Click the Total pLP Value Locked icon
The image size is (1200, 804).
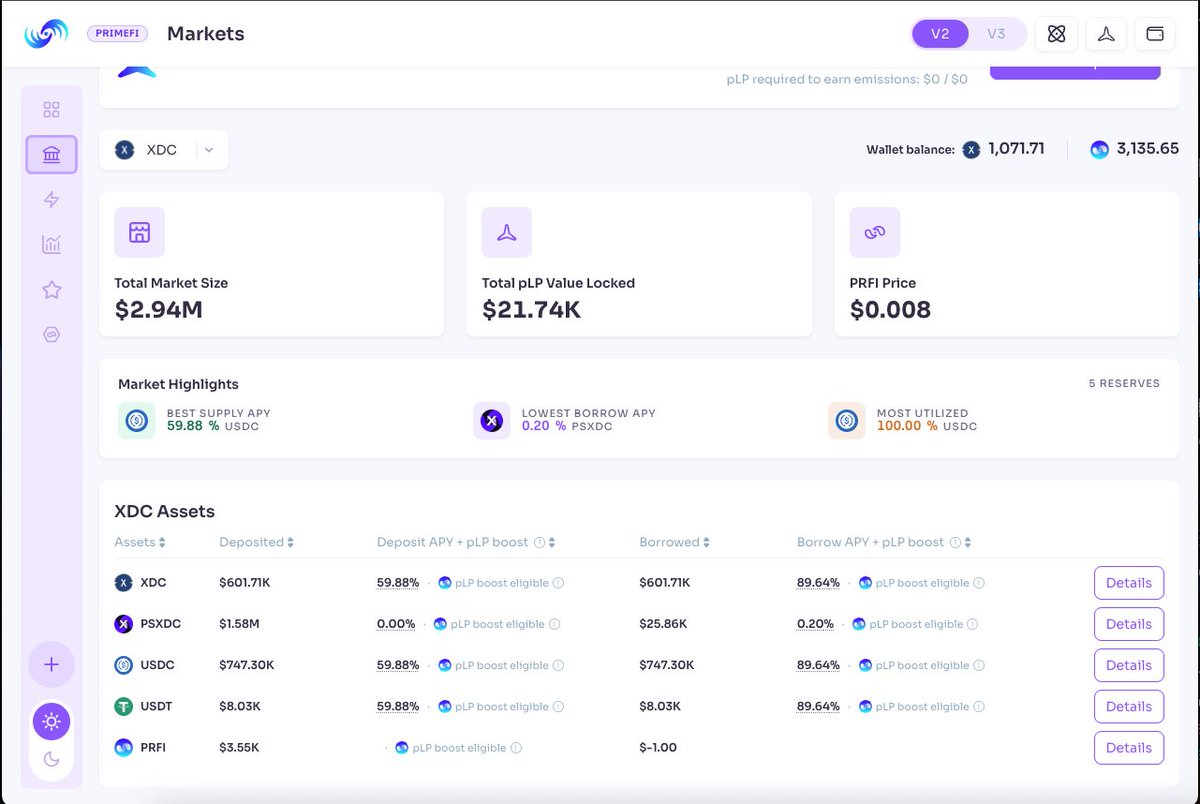(x=507, y=232)
